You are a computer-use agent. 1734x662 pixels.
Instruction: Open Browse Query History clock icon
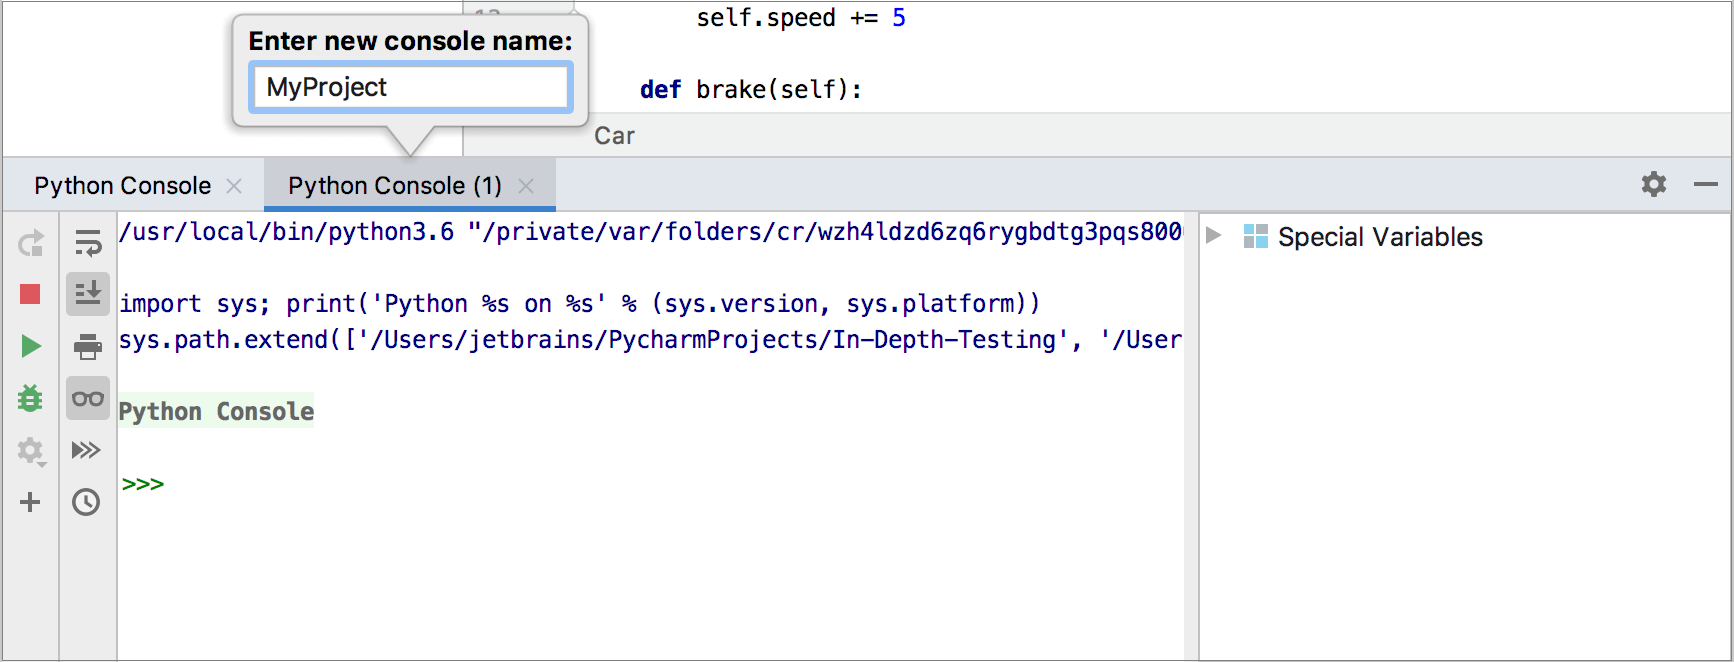pos(87,502)
